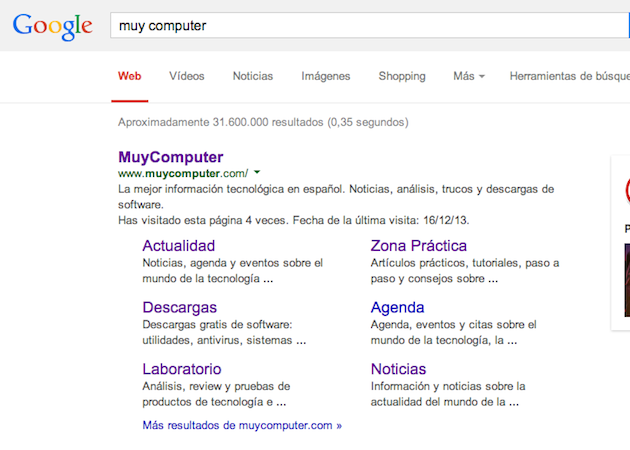This screenshot has width=630, height=450.
Task: Open the Laboratorio sitelink
Action: coord(181,369)
